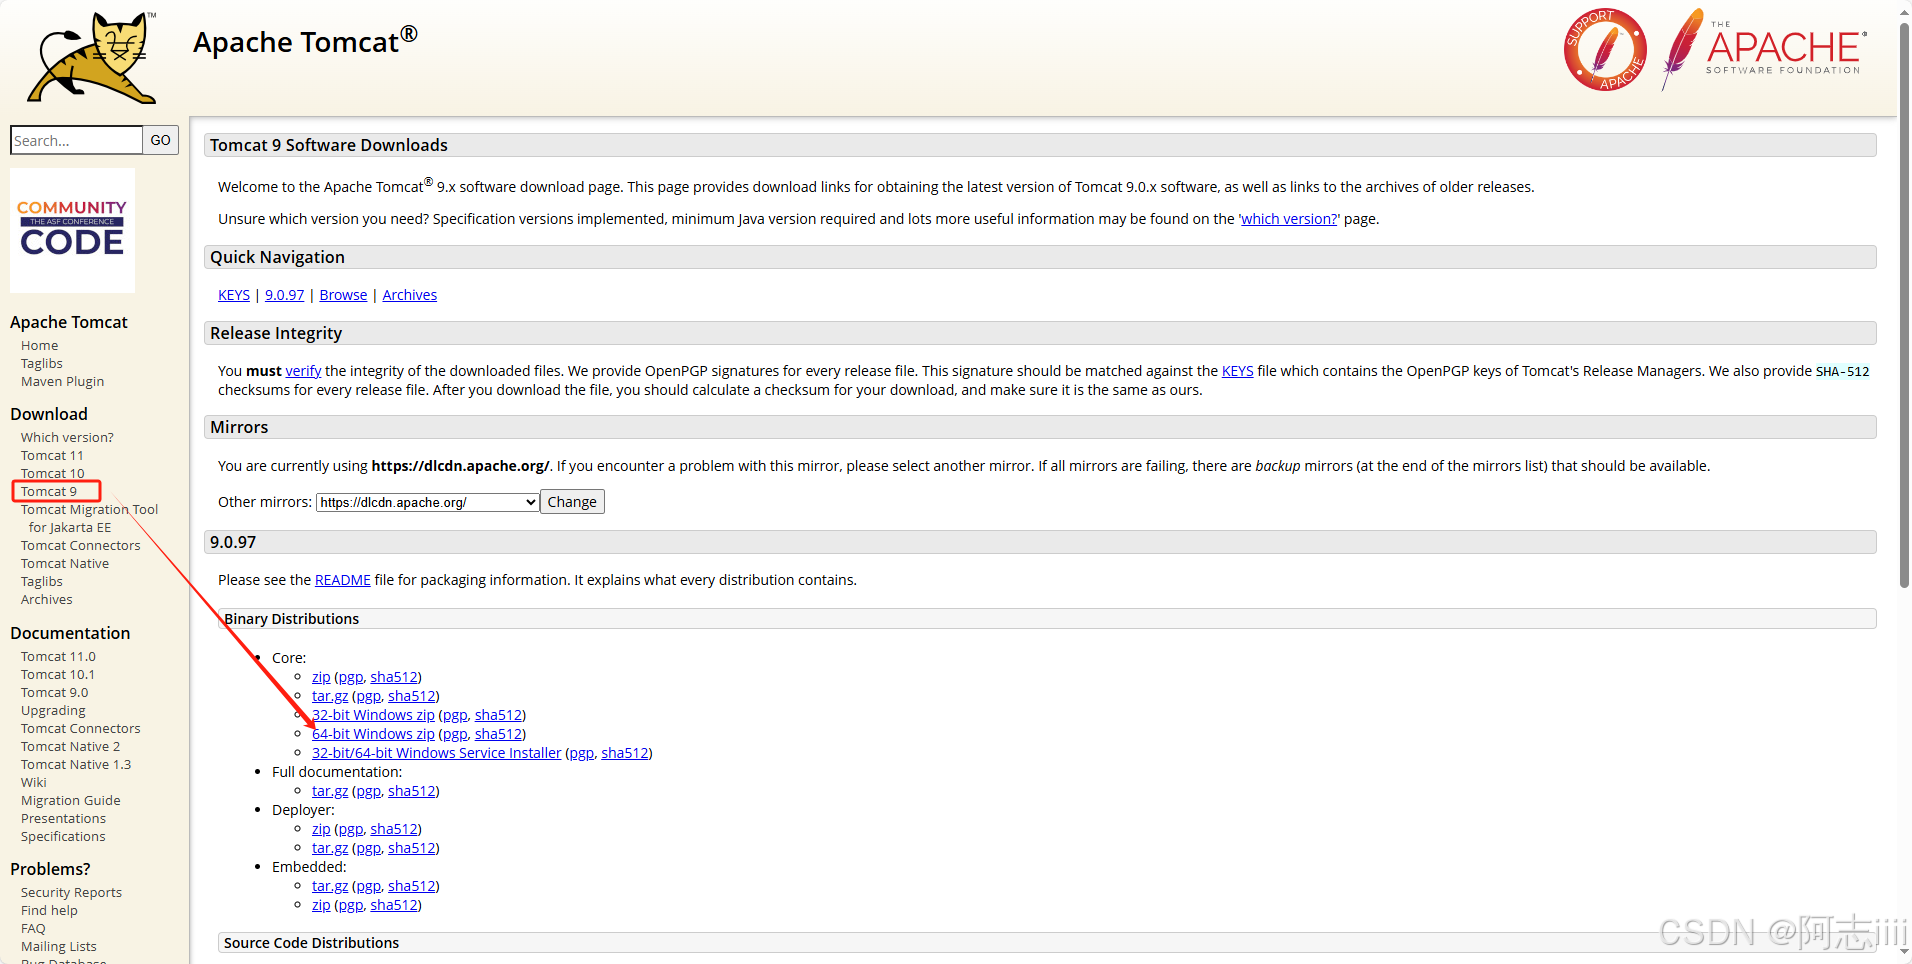The height and width of the screenshot is (964, 1912).
Task: Open pgp signature for Core zip
Action: (350, 677)
